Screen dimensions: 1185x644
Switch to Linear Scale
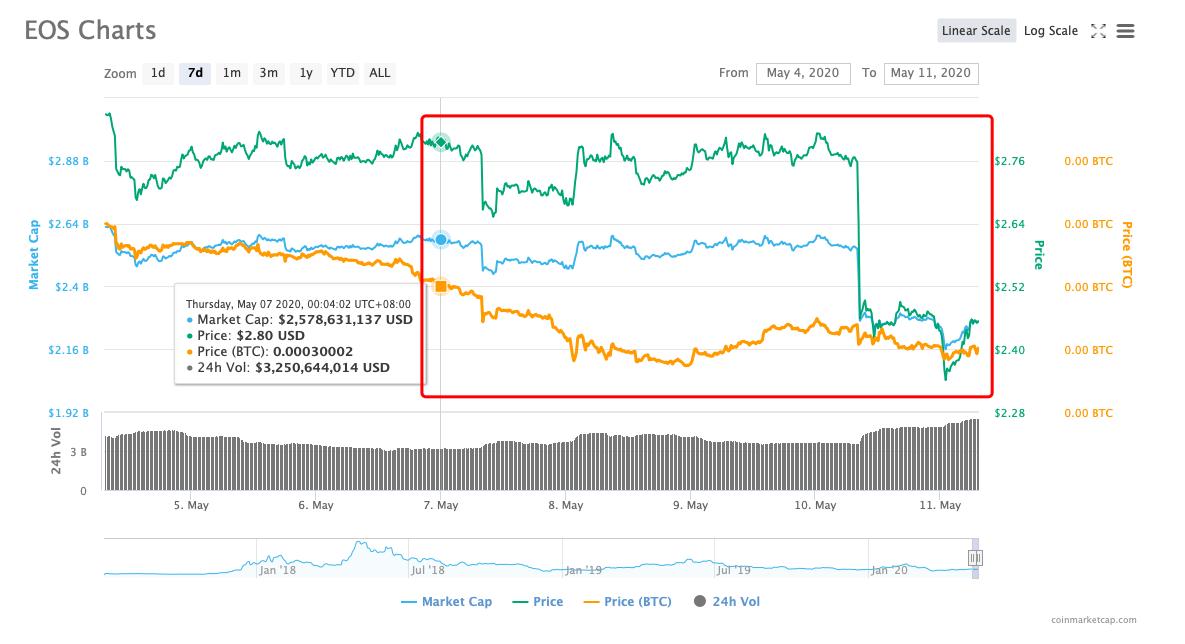tap(976, 31)
